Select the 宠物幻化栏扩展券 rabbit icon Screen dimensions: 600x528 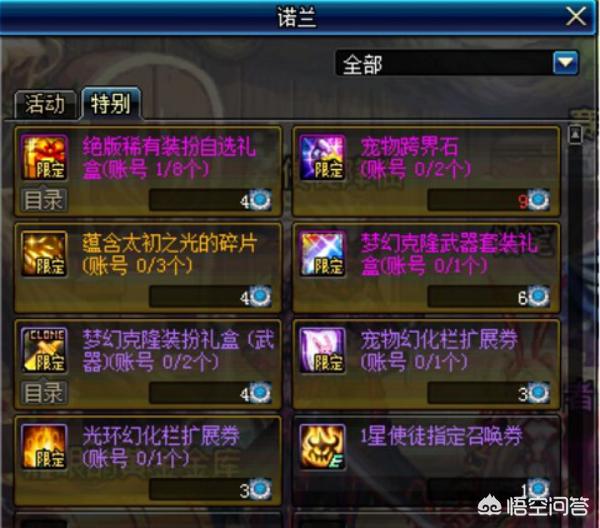point(322,350)
